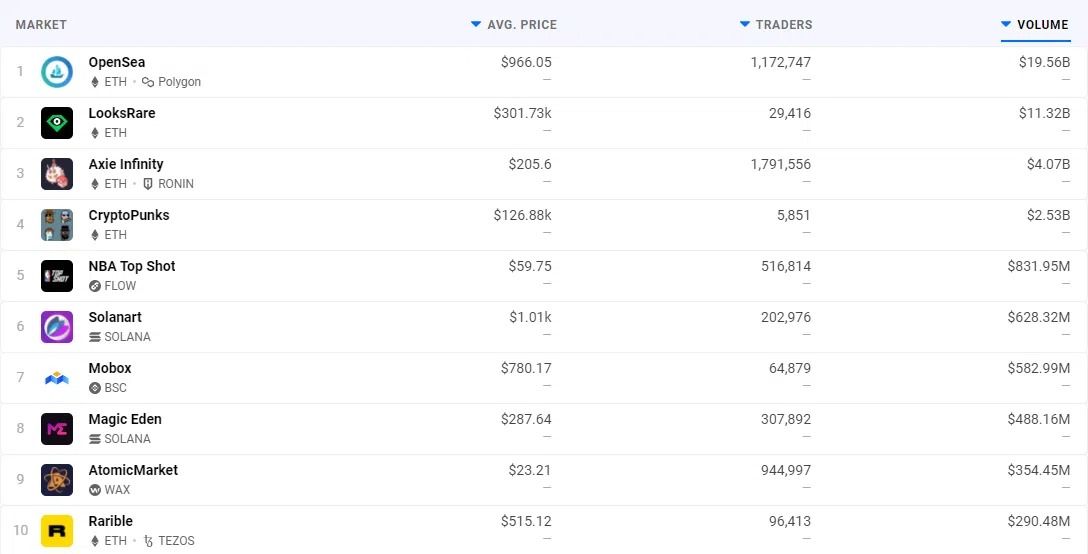Image resolution: width=1088 pixels, height=554 pixels.
Task: Sort table by Avg. Price column
Action: click(x=521, y=25)
